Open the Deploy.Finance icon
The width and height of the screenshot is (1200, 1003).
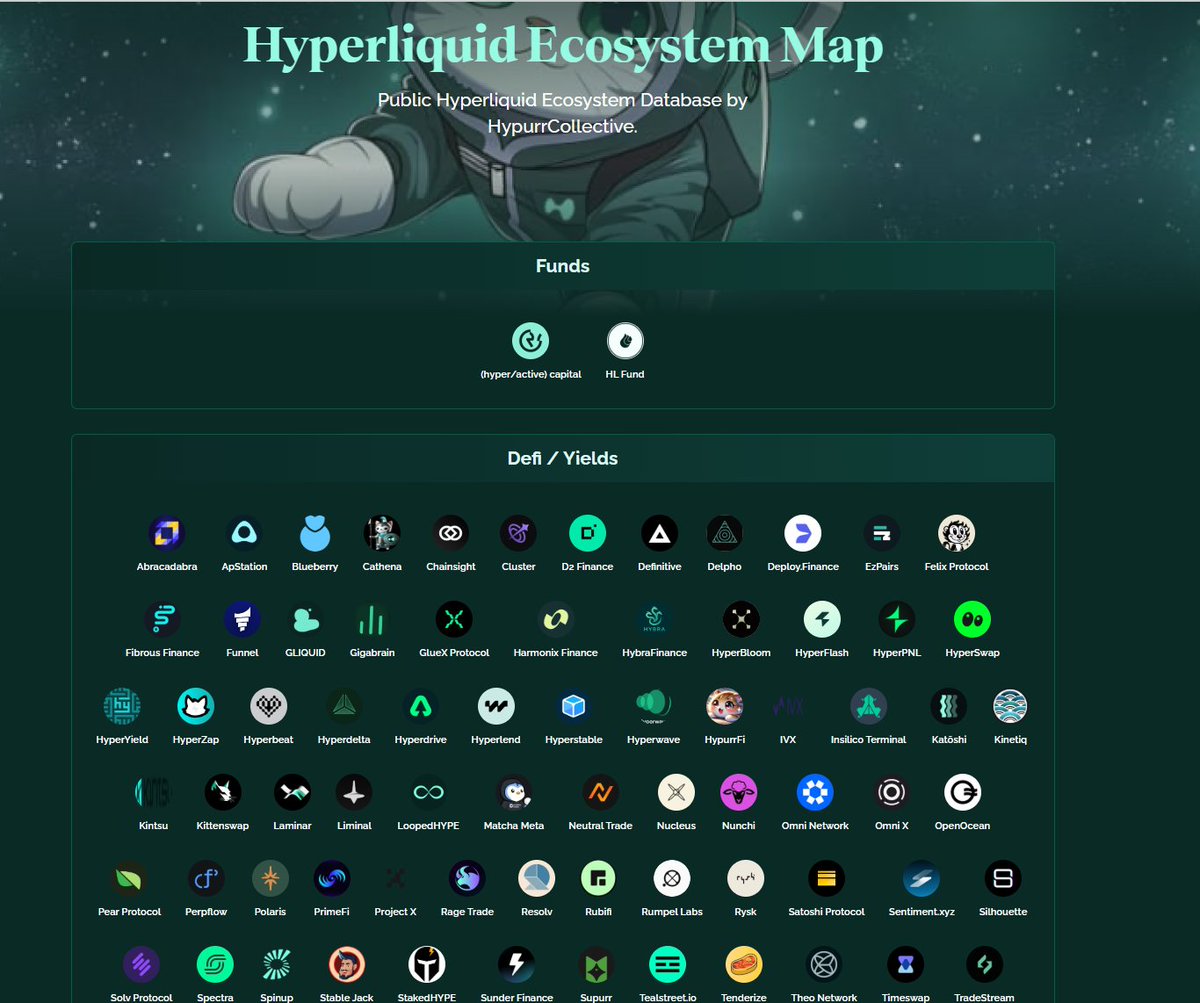pos(802,534)
